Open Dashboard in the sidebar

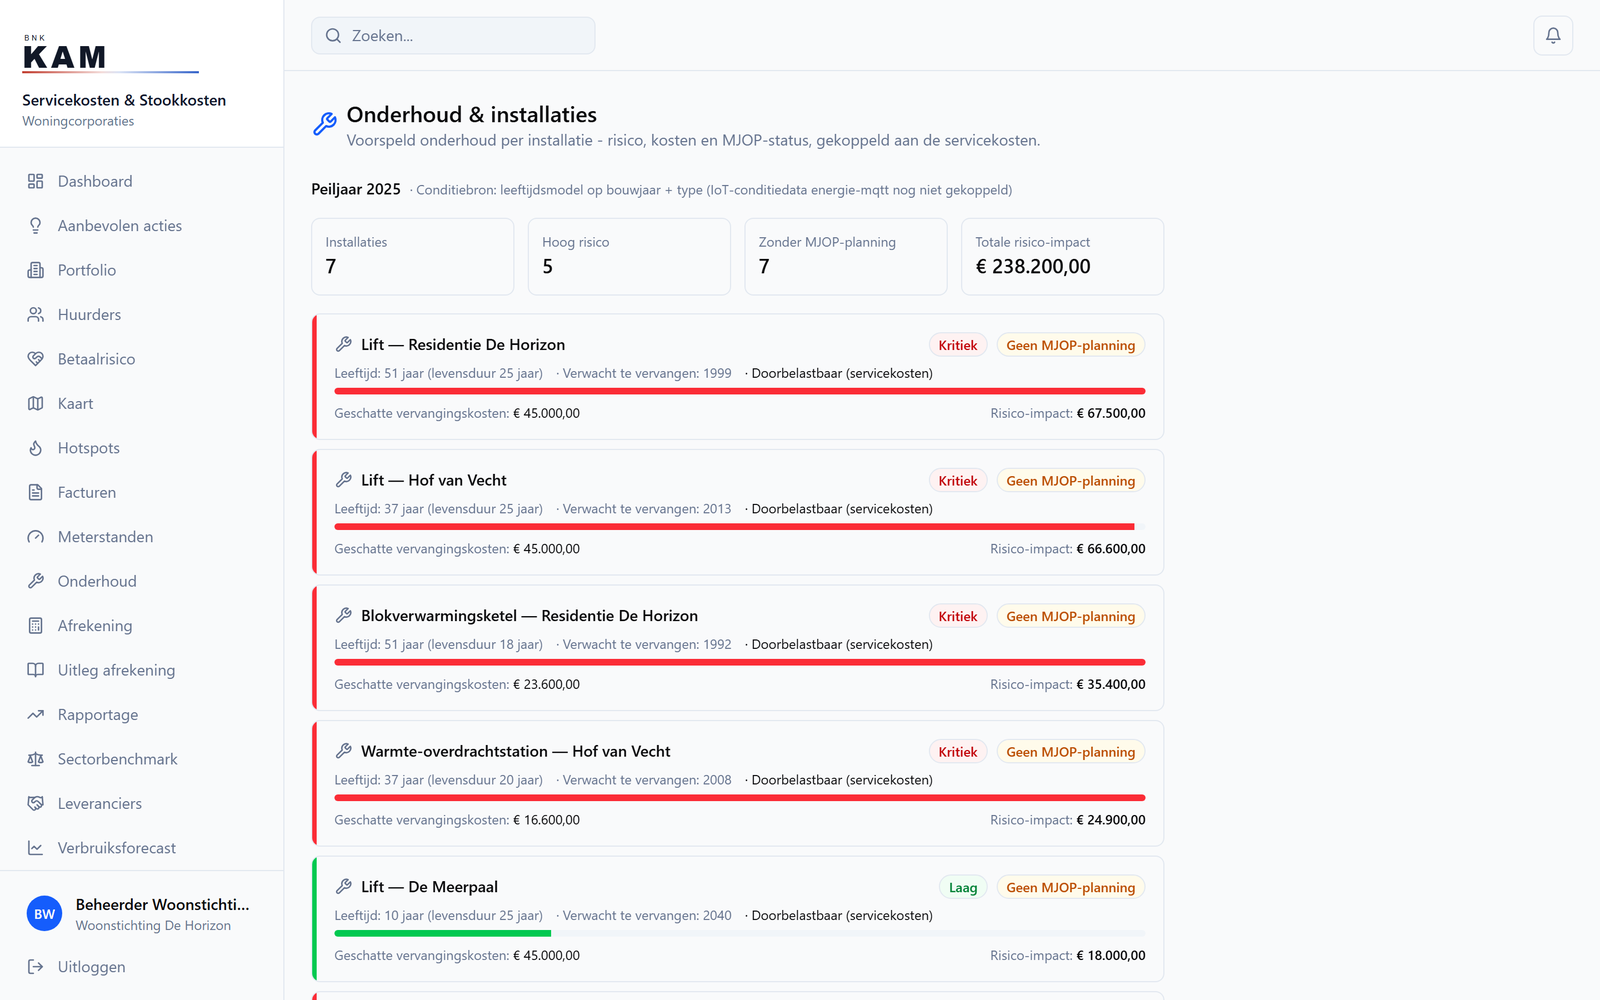click(x=142, y=181)
